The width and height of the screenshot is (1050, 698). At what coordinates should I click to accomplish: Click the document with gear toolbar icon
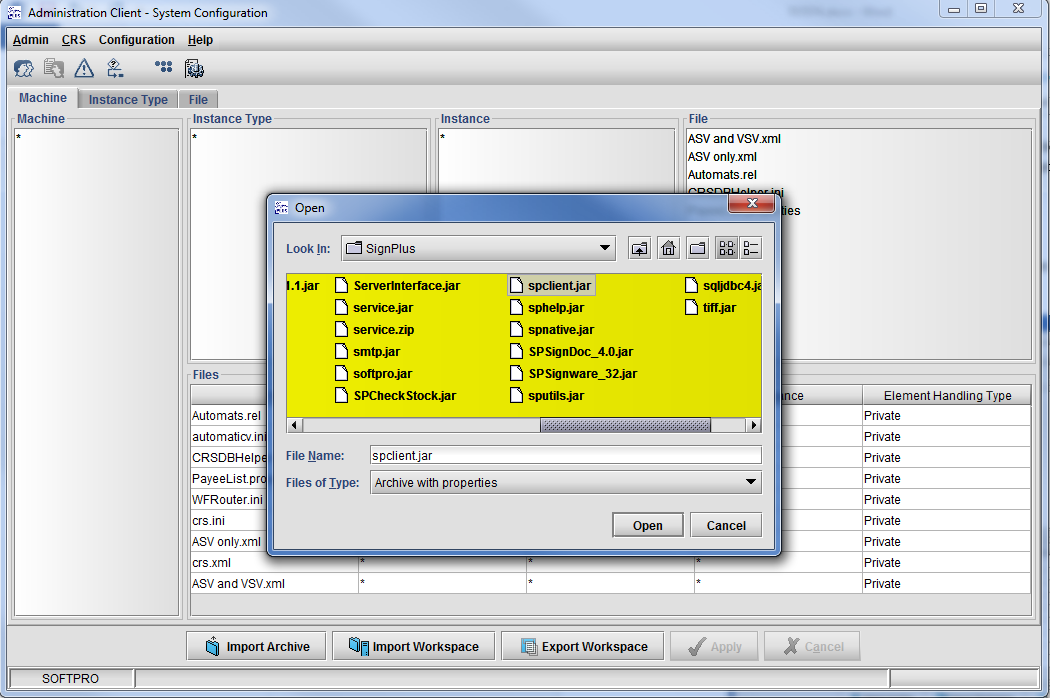click(194, 68)
